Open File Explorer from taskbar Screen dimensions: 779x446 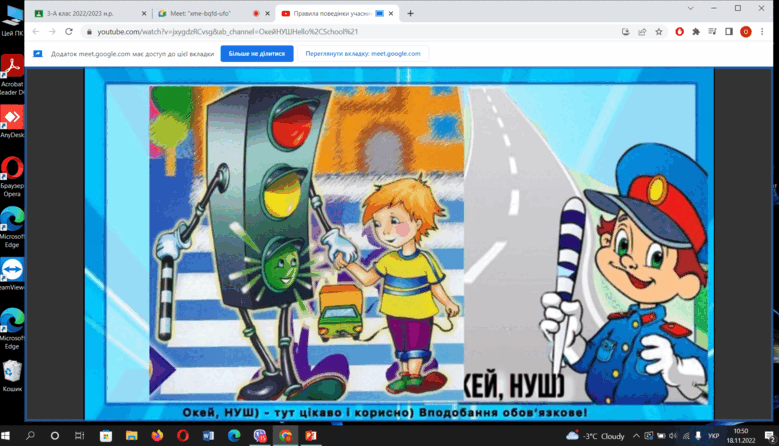131,436
